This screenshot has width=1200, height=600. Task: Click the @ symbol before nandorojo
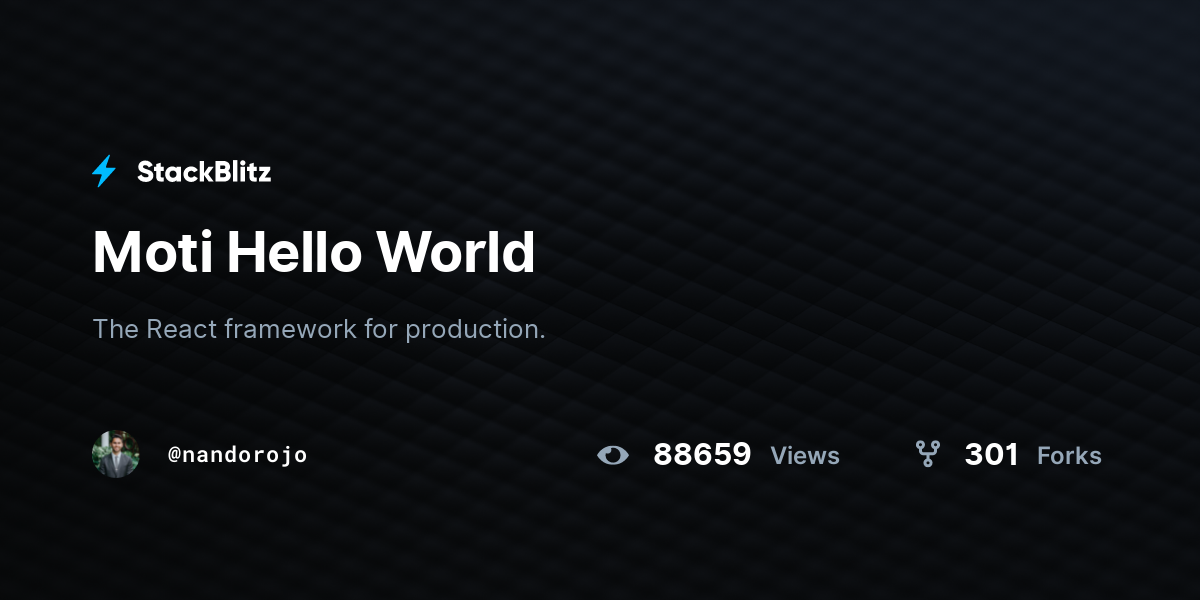174,455
